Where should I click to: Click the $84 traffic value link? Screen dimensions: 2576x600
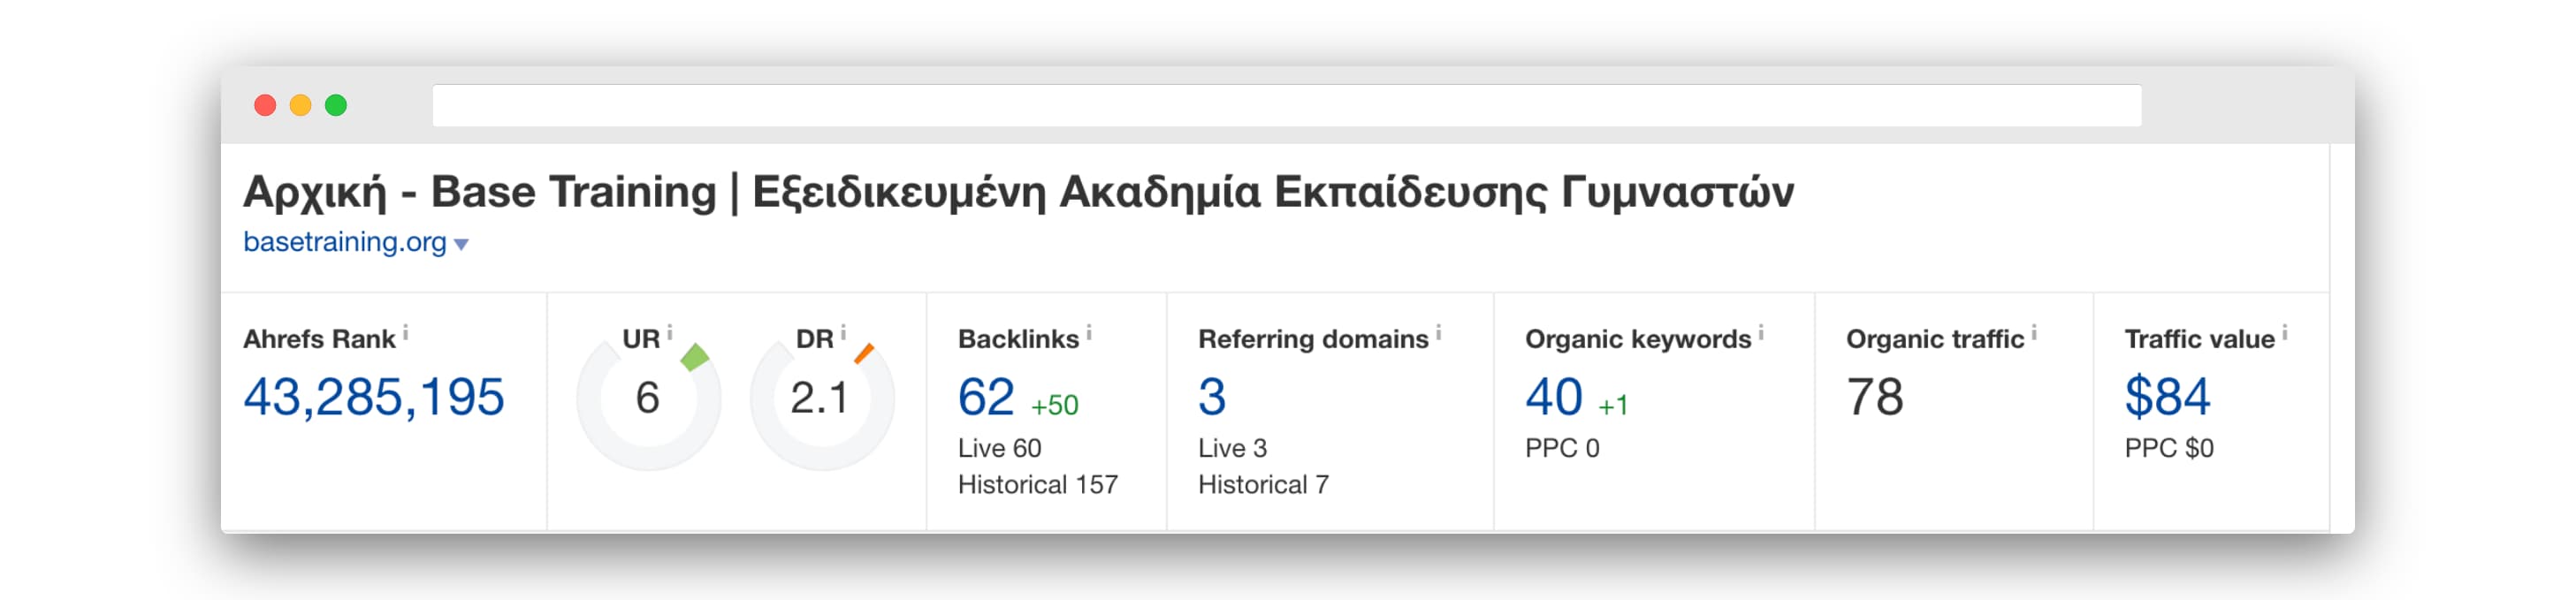click(x=2167, y=397)
